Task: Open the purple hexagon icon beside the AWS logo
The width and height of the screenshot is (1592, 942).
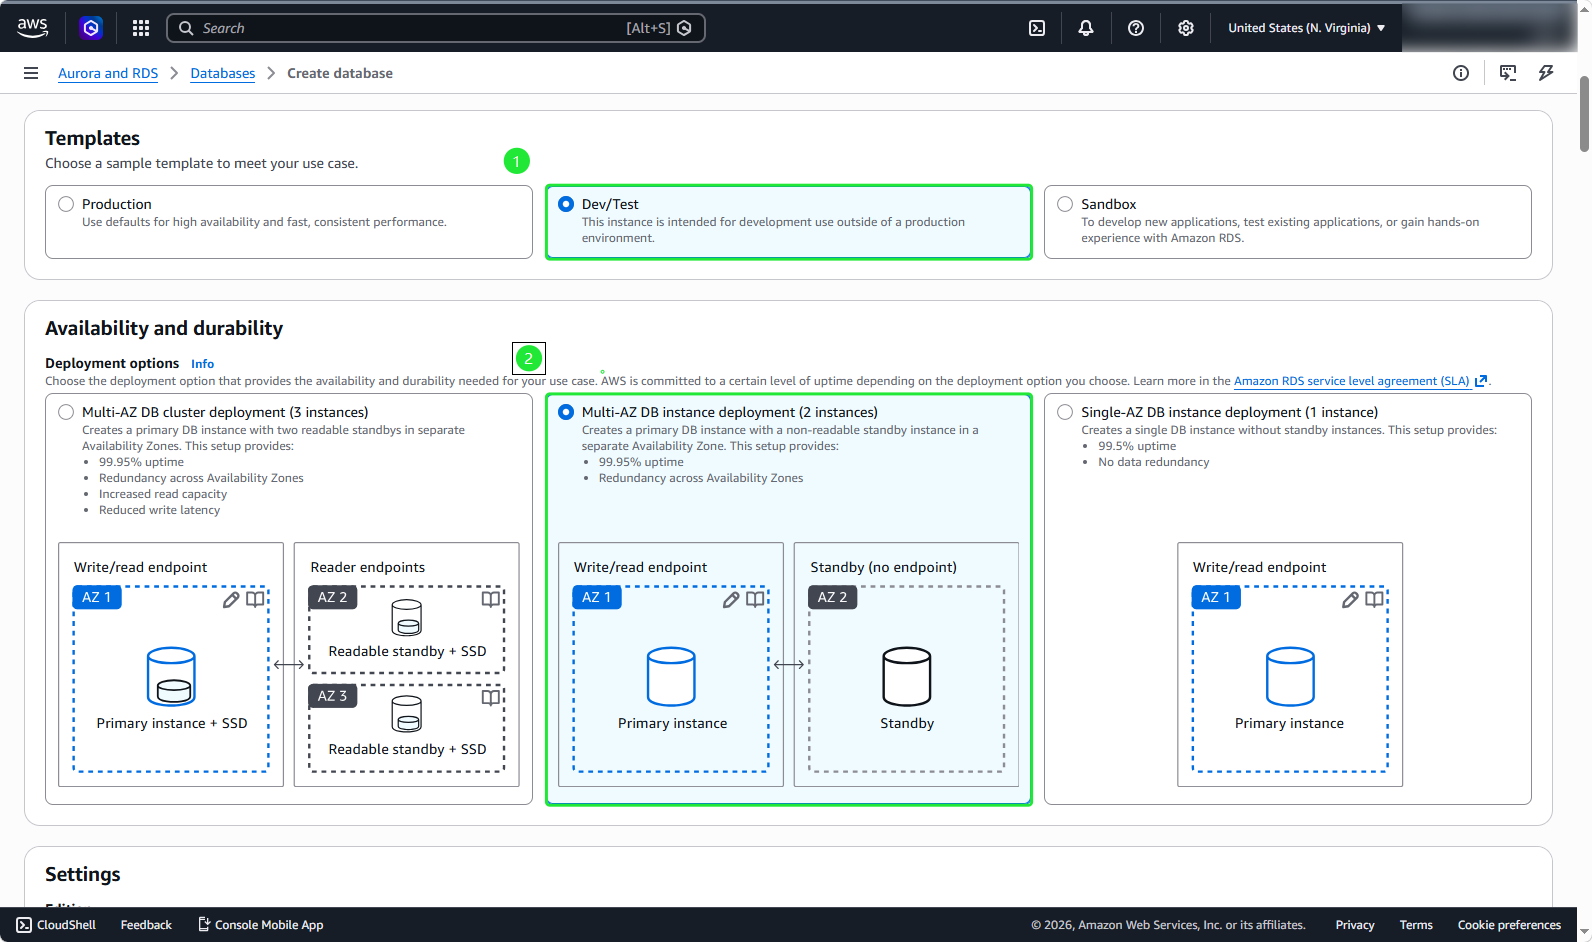Action: point(91,28)
